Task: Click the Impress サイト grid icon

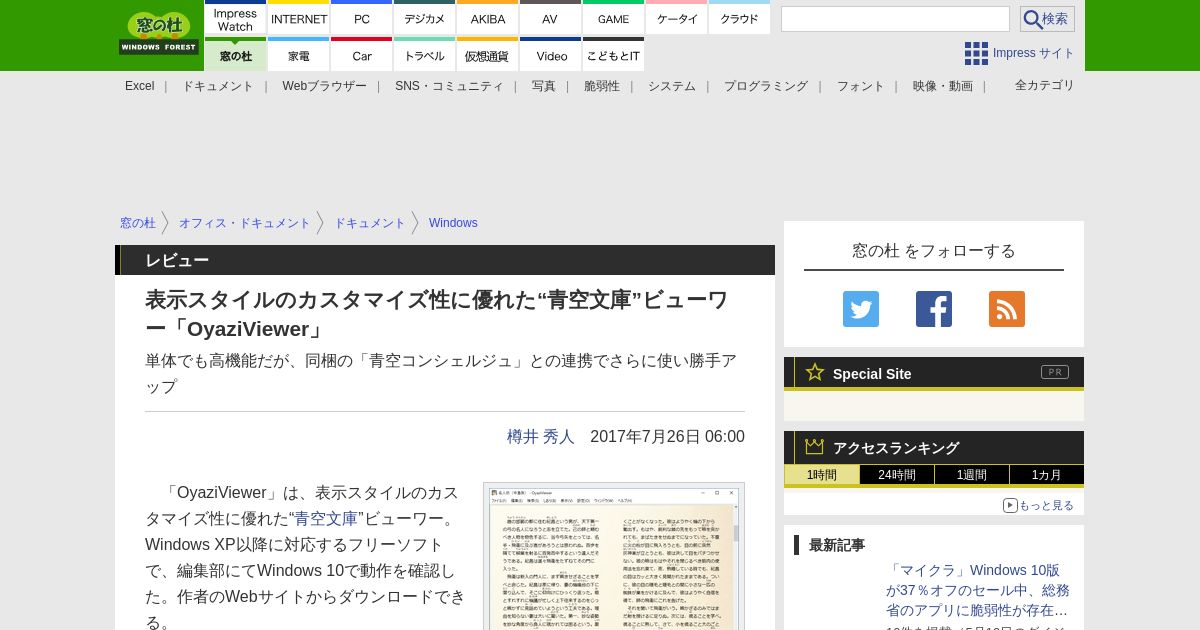Action: tap(976, 53)
